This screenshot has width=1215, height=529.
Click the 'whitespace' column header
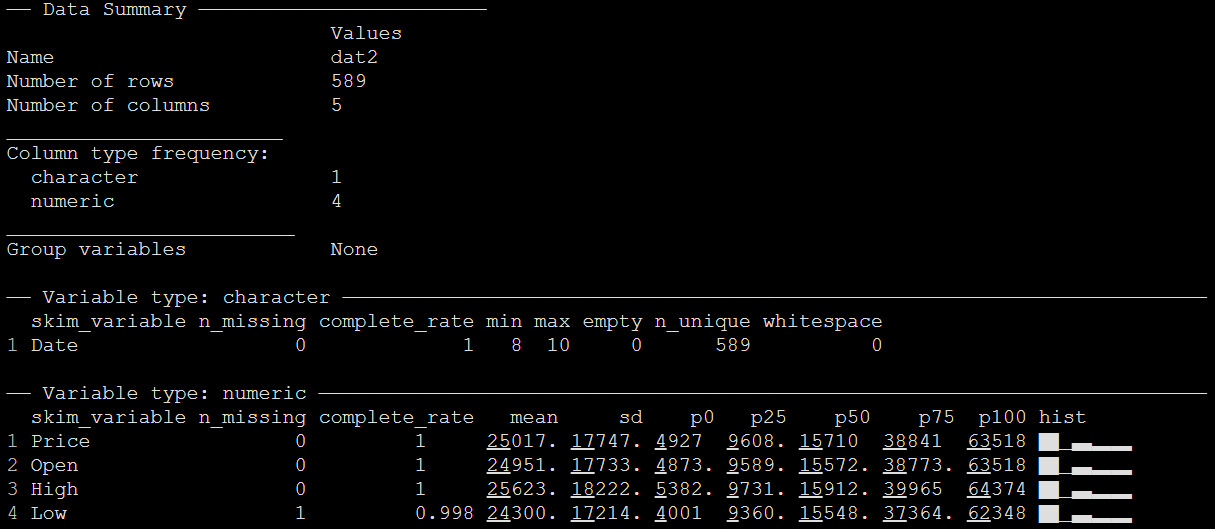tap(822, 322)
